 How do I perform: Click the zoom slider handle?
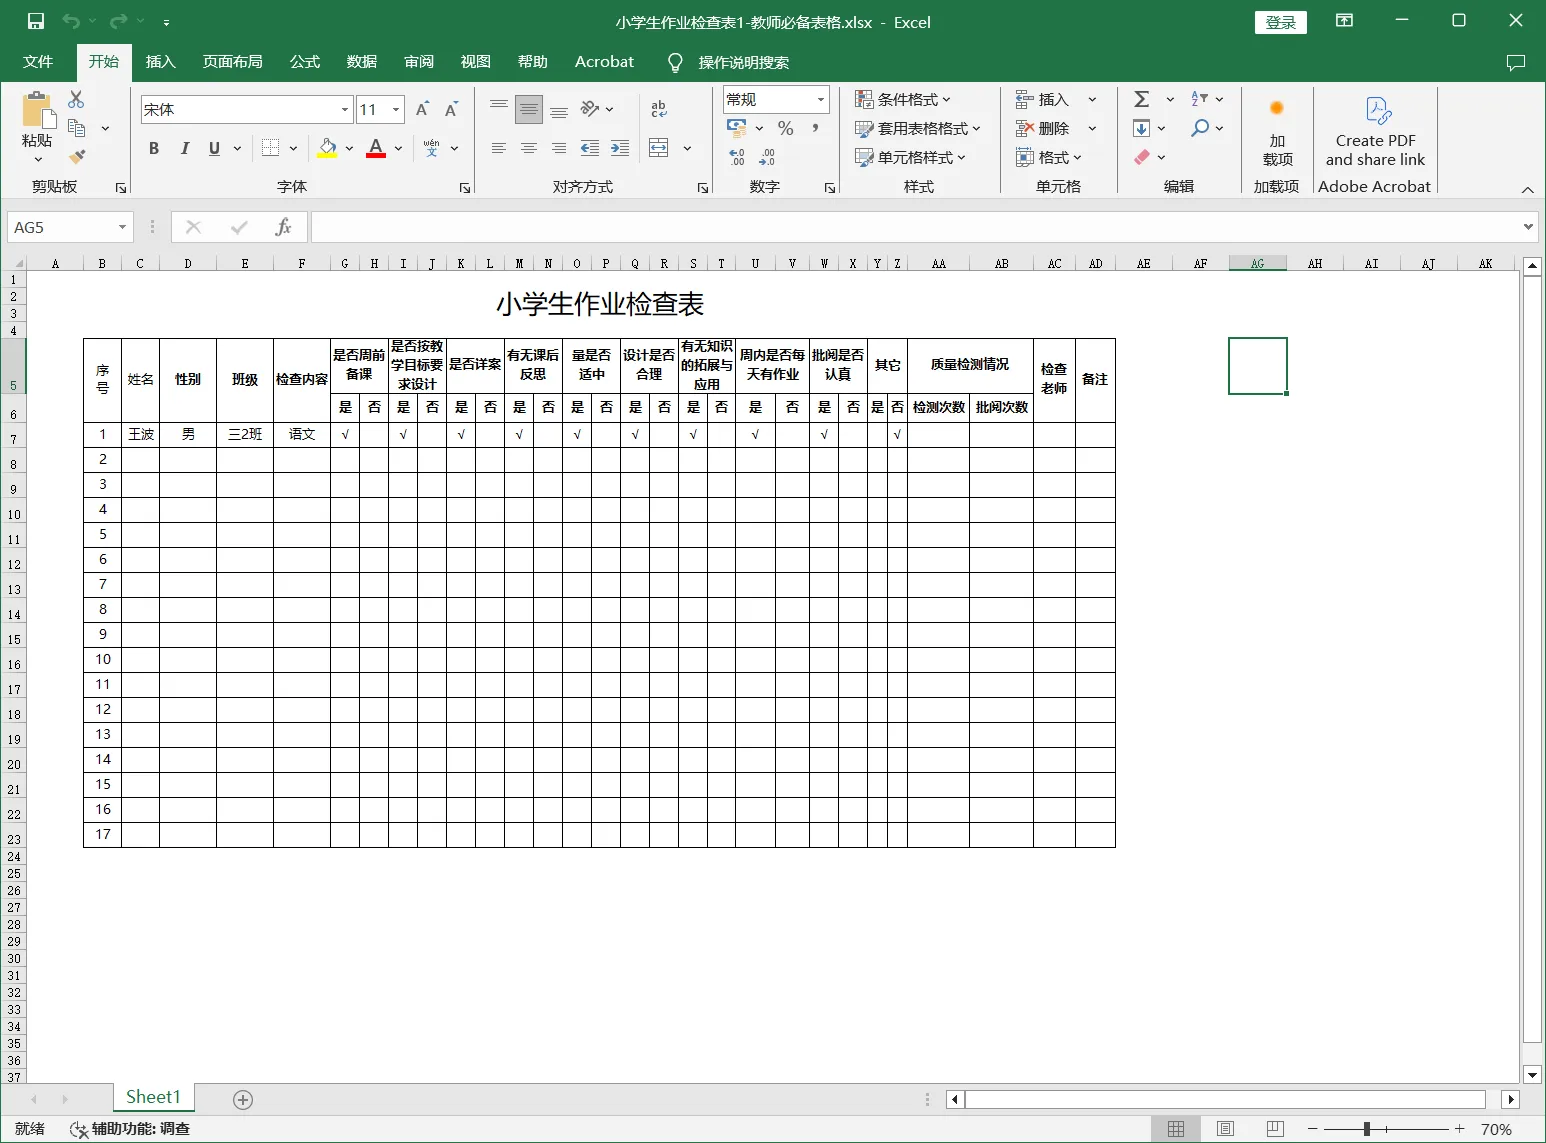click(x=1366, y=1129)
